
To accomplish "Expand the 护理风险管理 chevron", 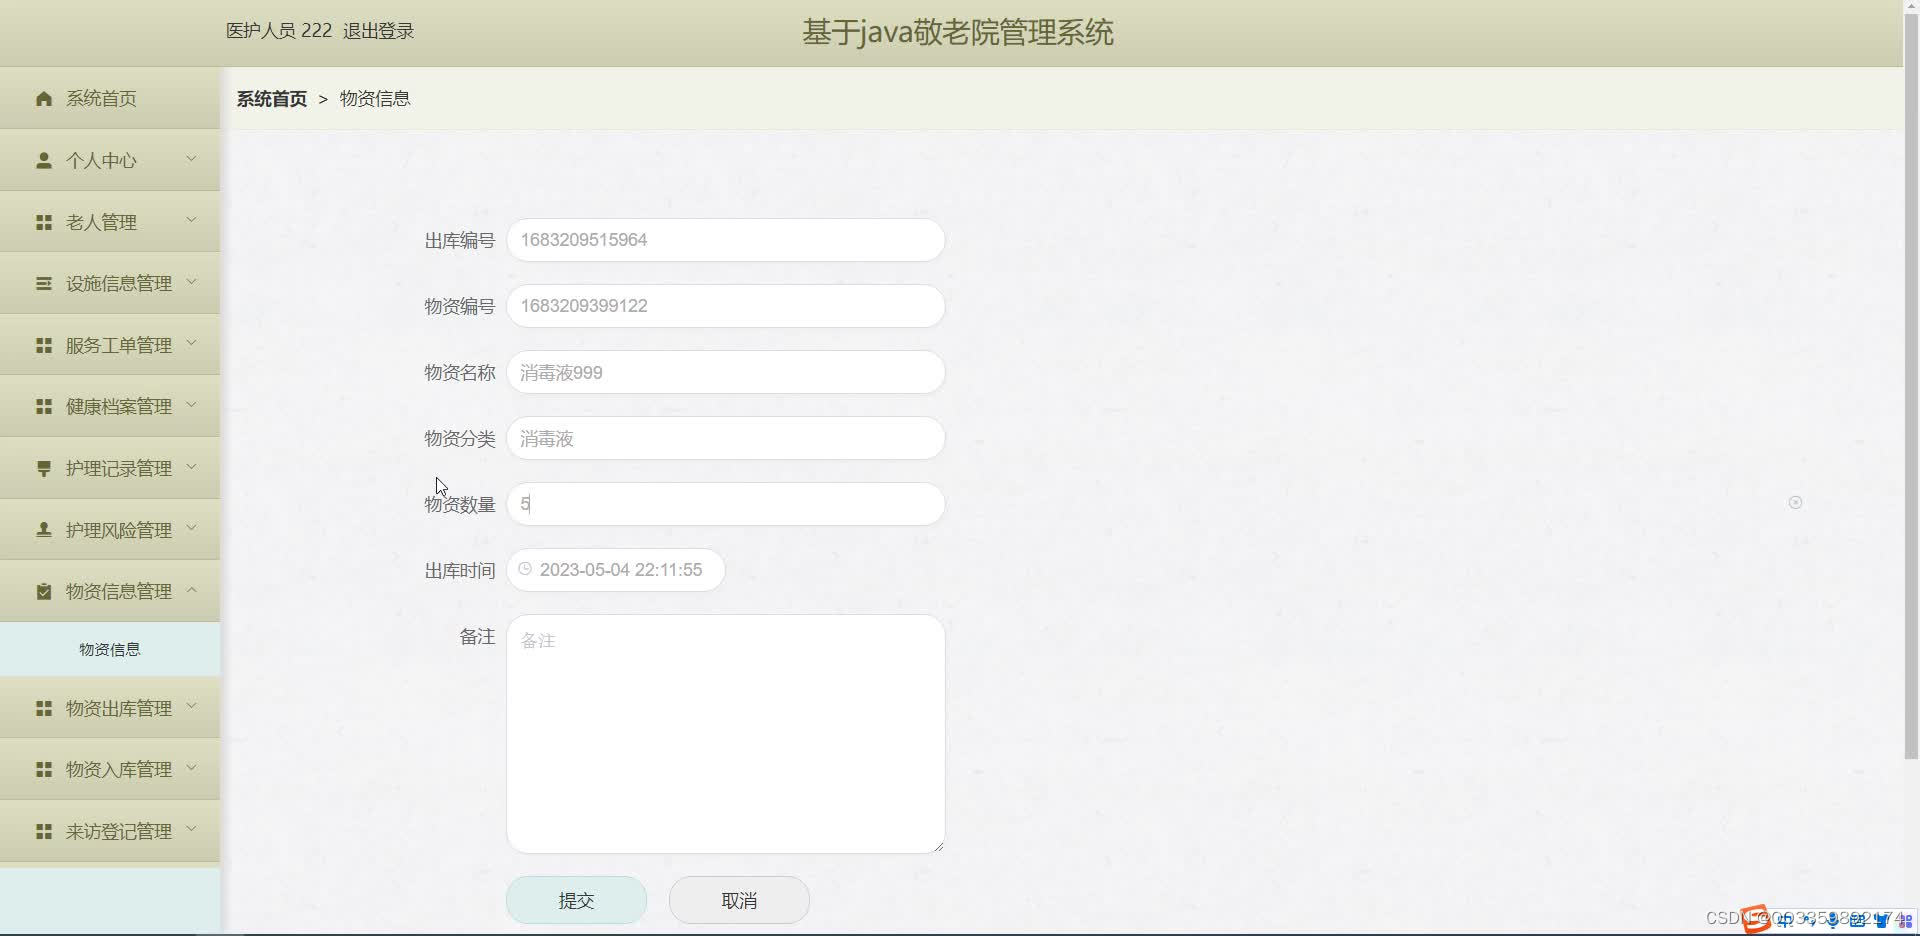I will click(191, 529).
